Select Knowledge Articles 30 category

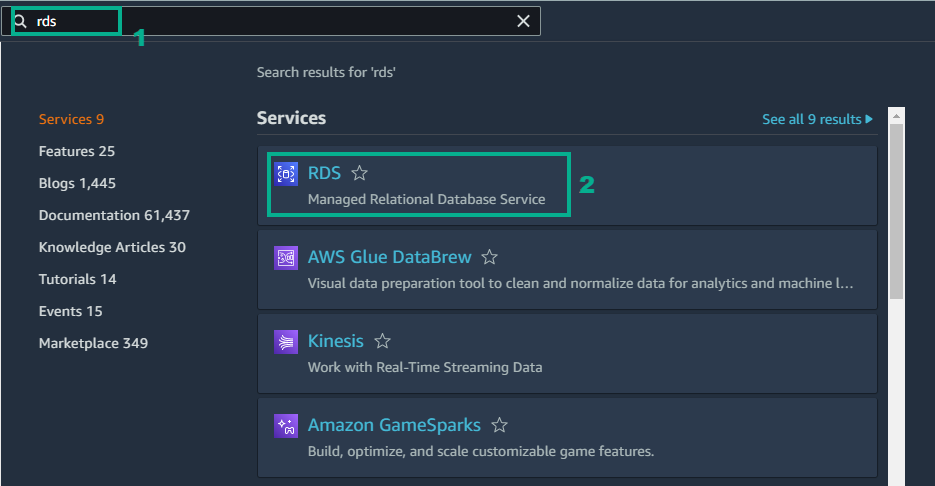click(x=112, y=247)
